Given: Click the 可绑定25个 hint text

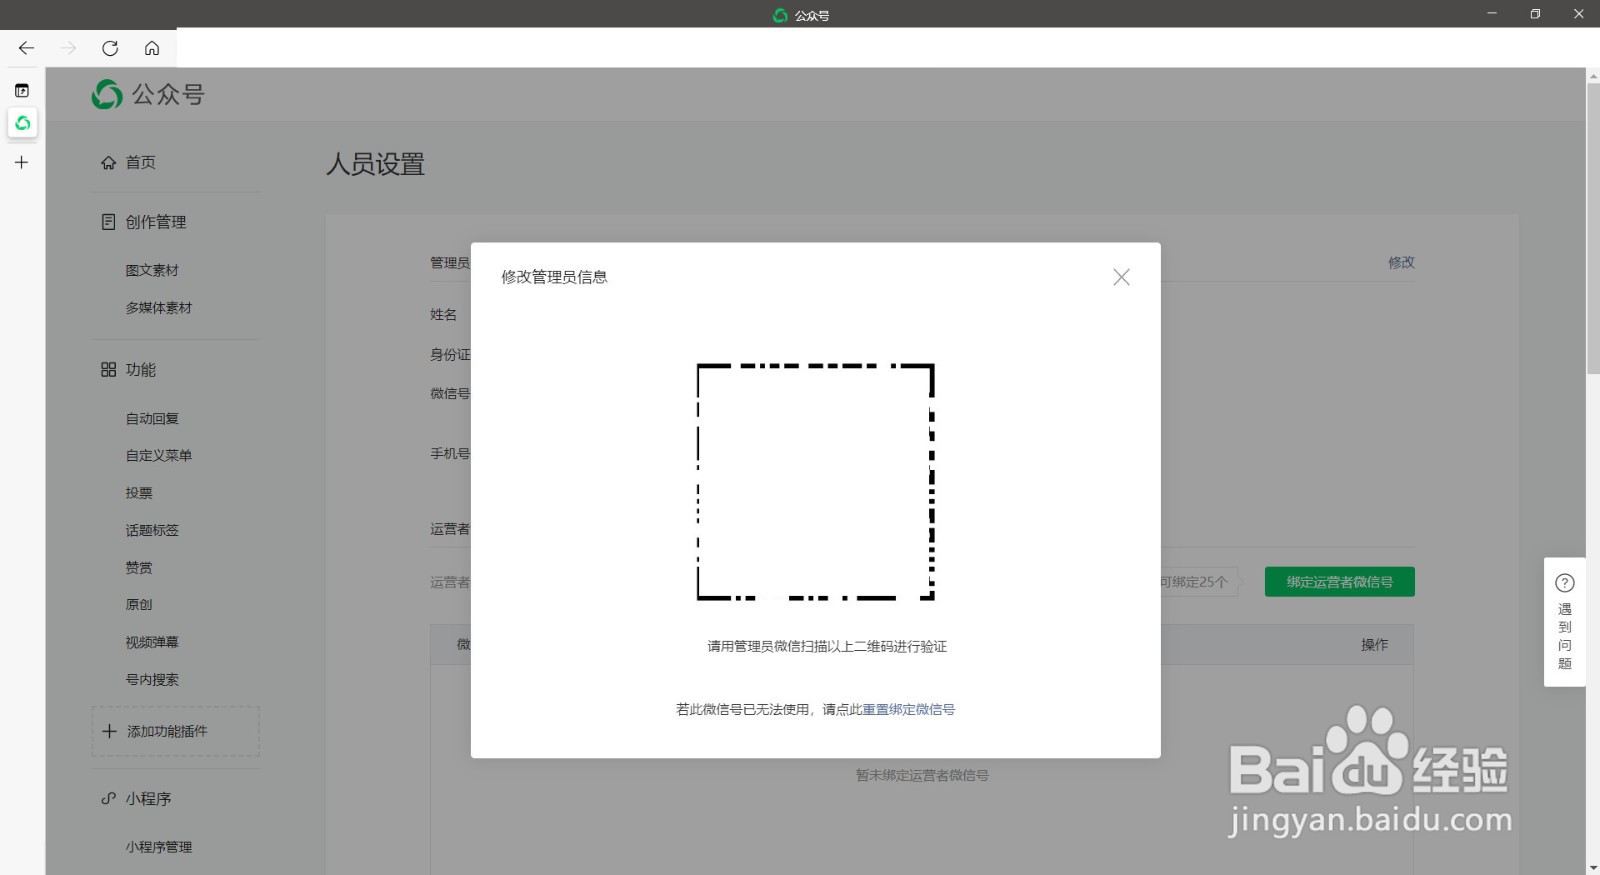Looking at the screenshot, I should (x=1194, y=582).
